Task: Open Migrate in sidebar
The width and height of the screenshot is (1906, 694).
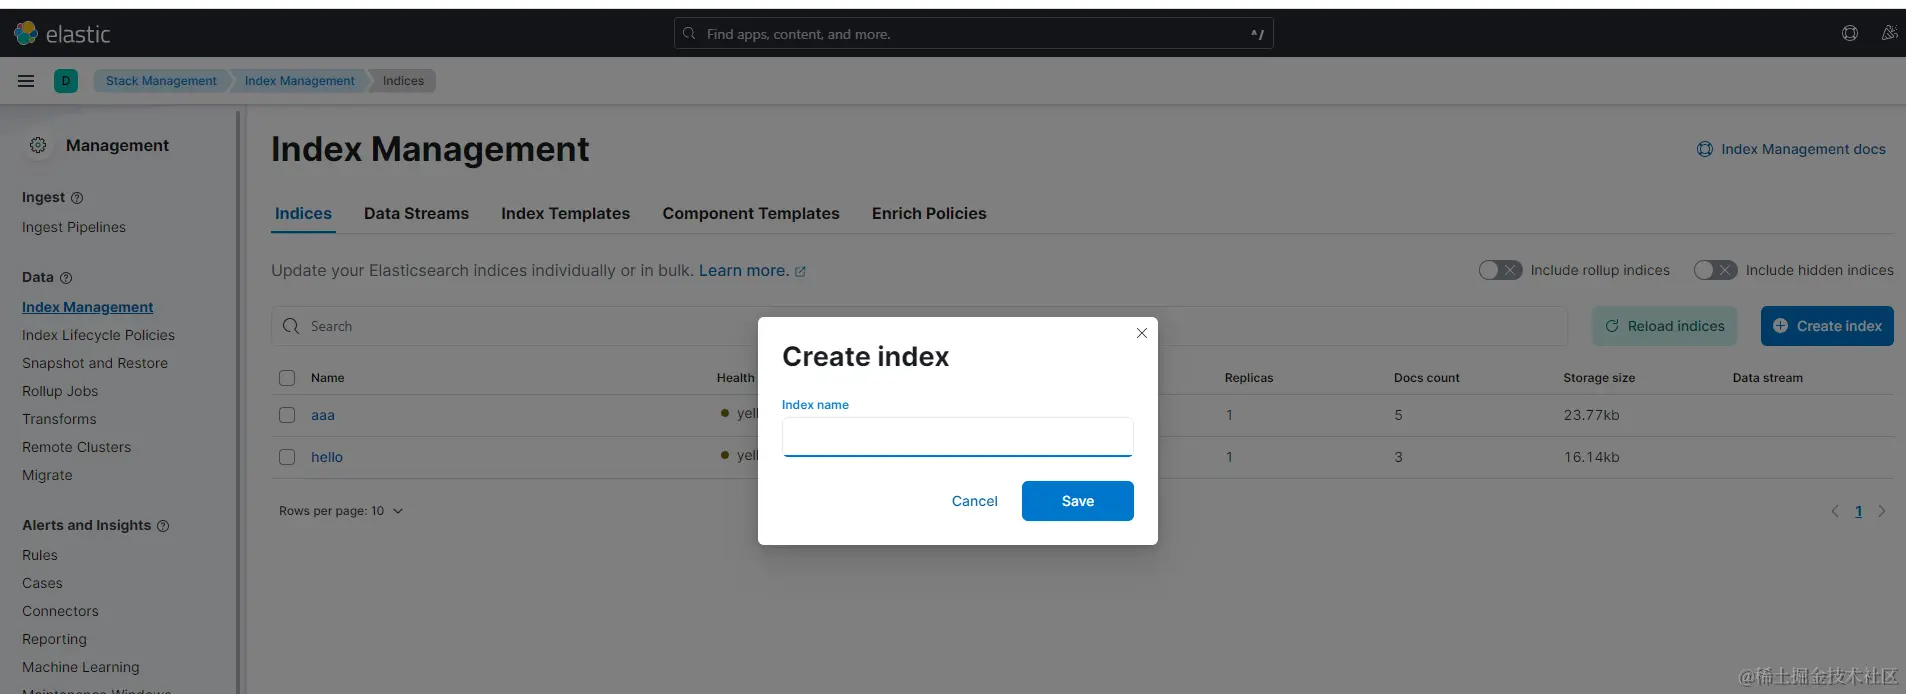Action: (47, 475)
